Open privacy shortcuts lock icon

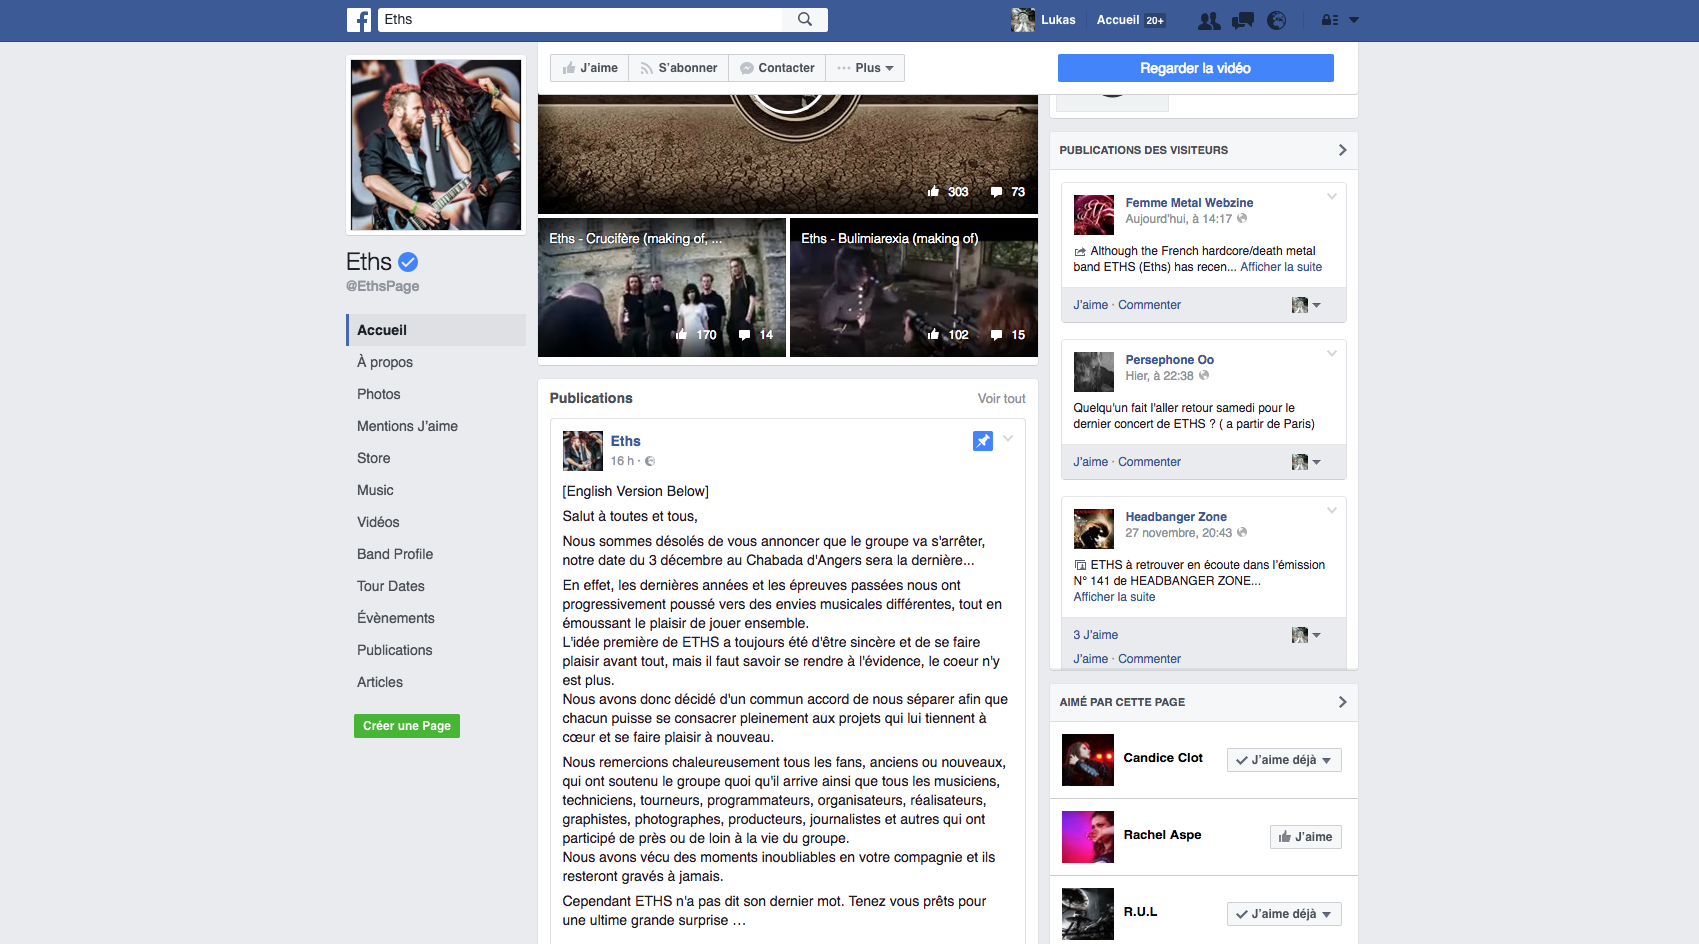coord(1330,20)
